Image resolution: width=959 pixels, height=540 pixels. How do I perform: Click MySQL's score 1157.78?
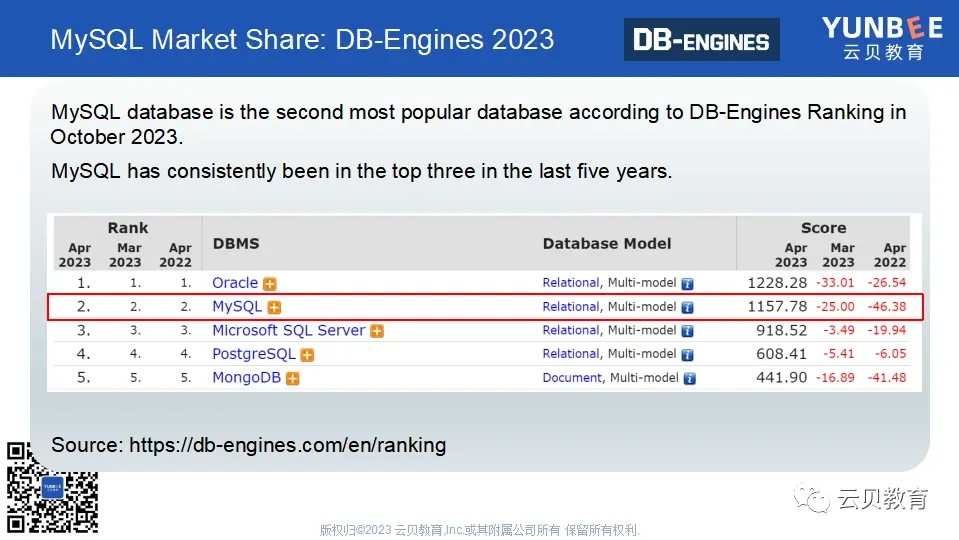tap(777, 306)
